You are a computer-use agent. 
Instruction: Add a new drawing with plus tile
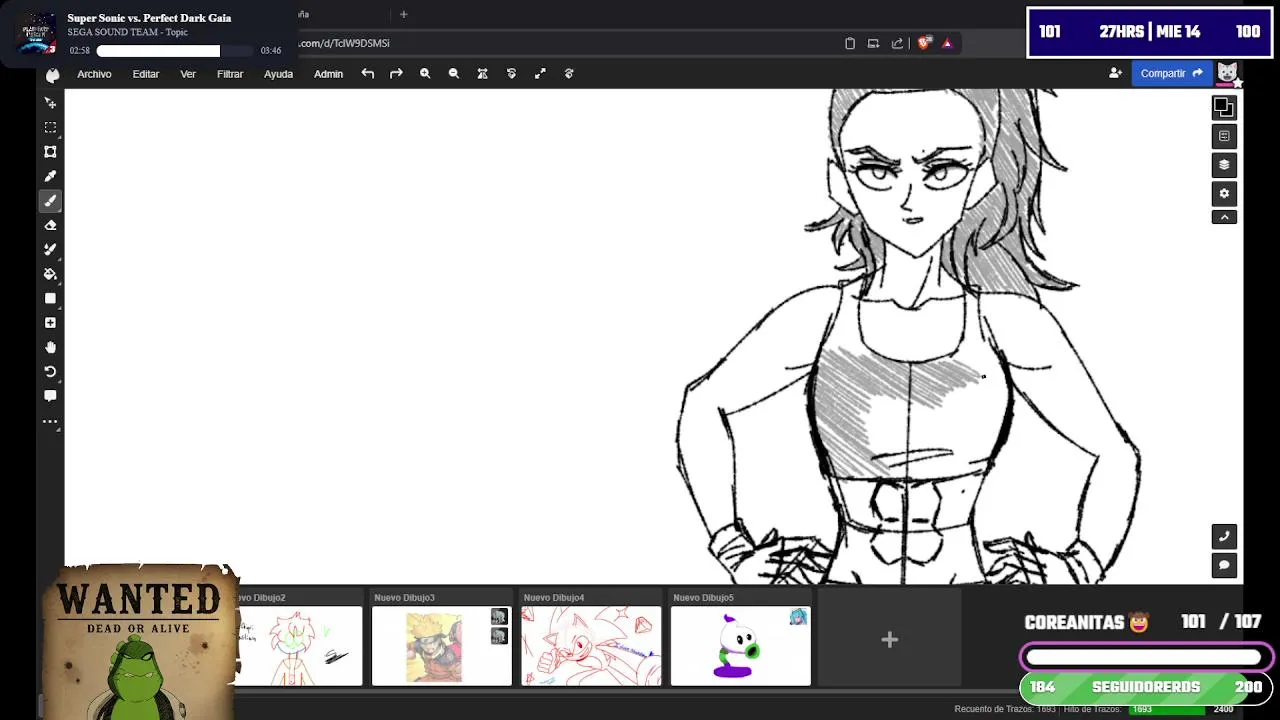(x=889, y=640)
